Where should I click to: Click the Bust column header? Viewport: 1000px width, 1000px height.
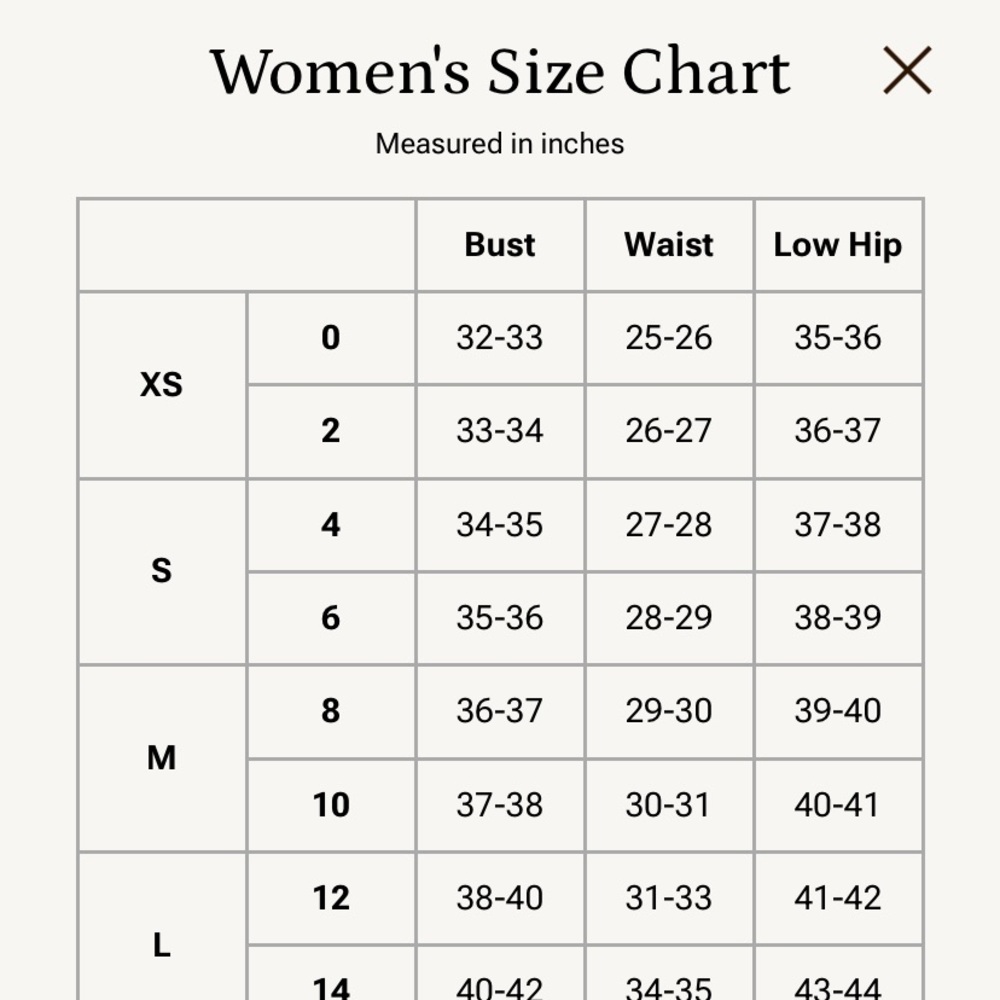pyautogui.click(x=500, y=245)
